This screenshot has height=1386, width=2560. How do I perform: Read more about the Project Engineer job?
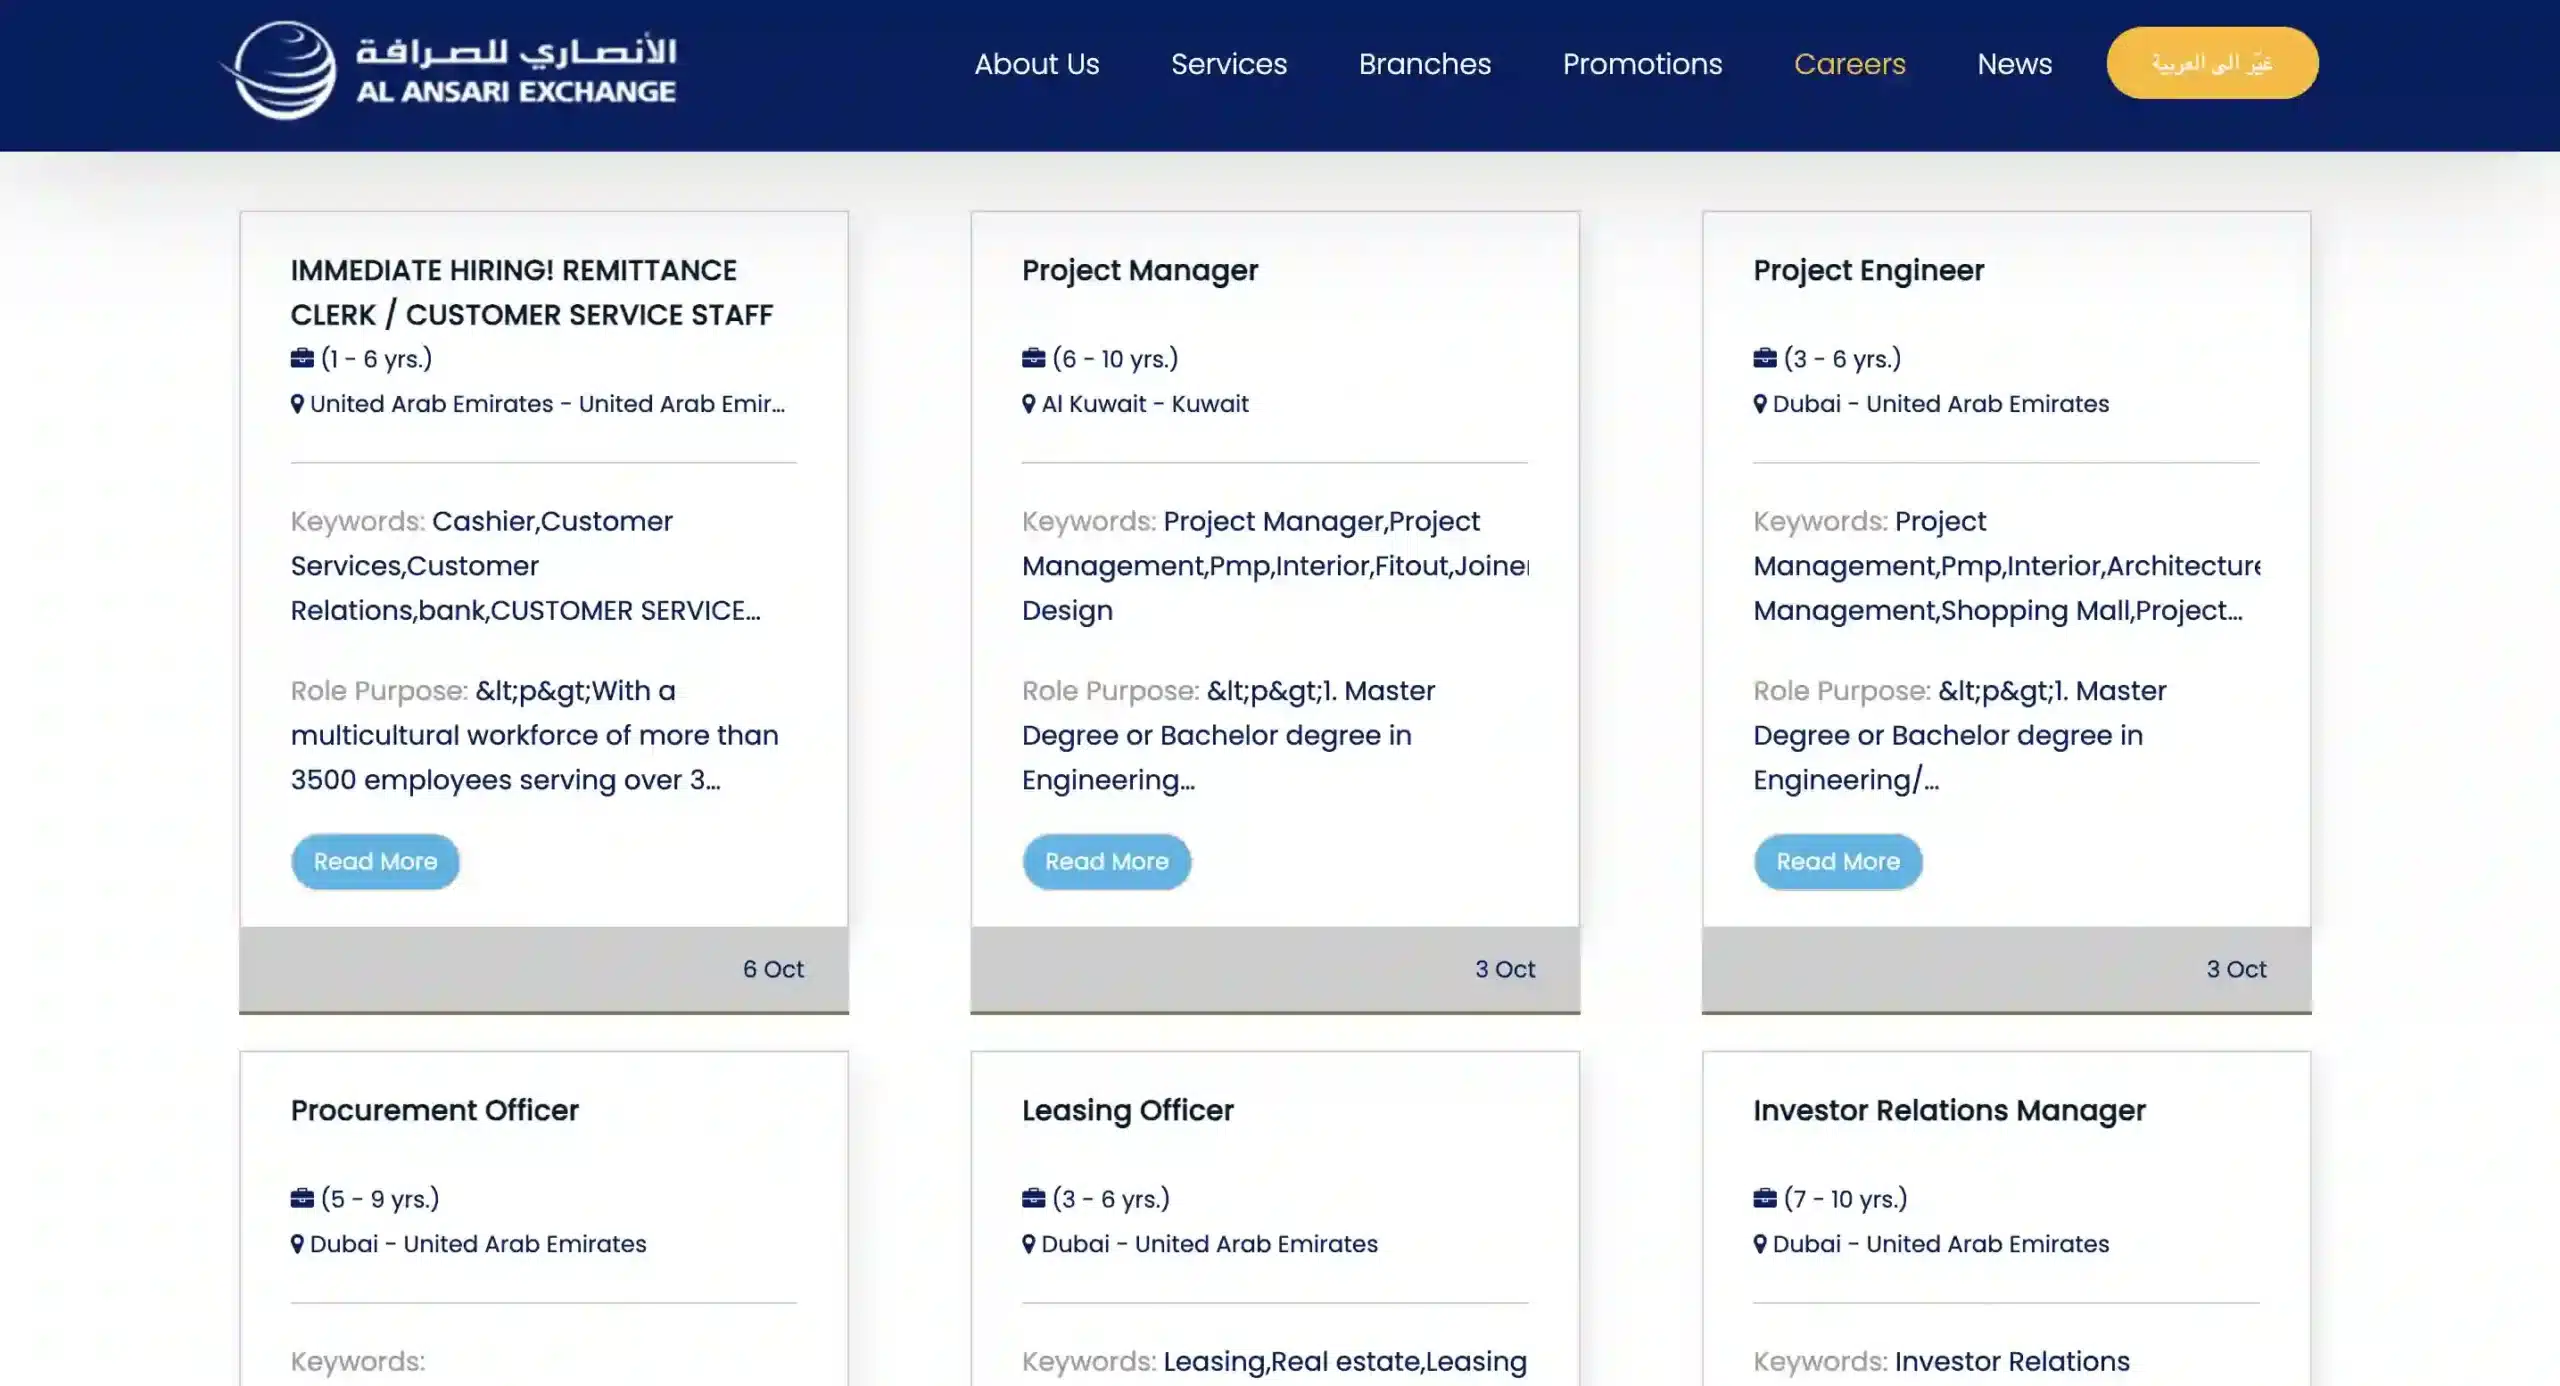(x=1837, y=861)
